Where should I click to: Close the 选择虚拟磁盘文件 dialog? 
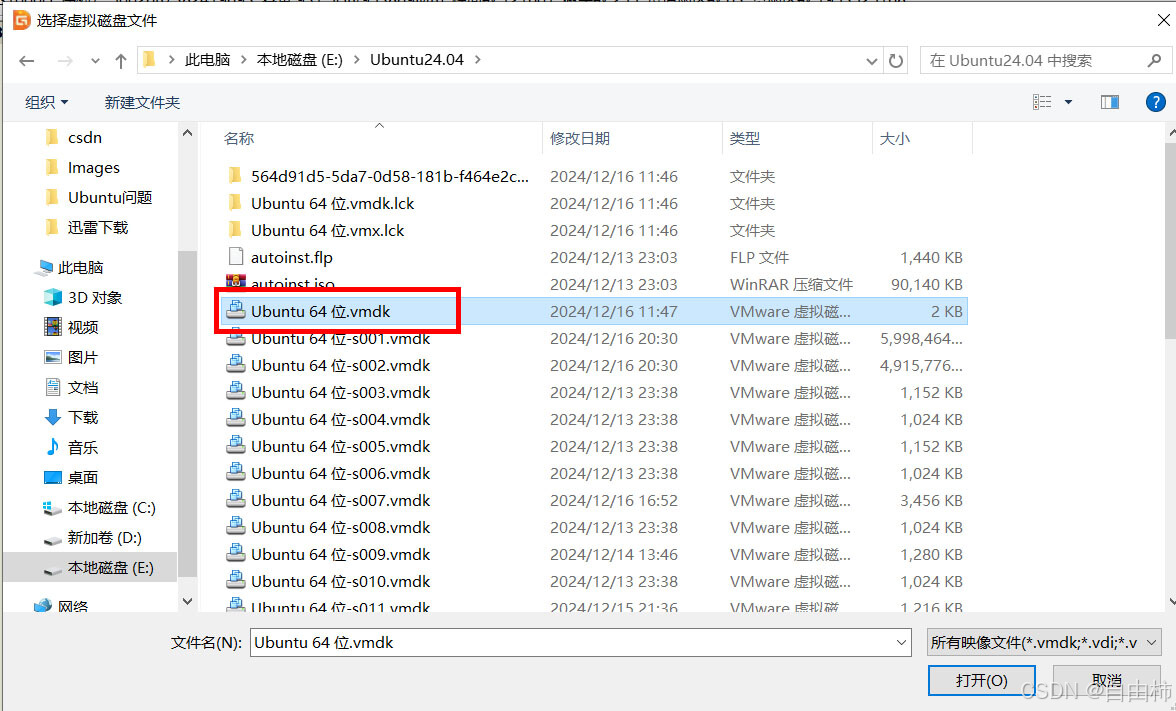click(1162, 20)
